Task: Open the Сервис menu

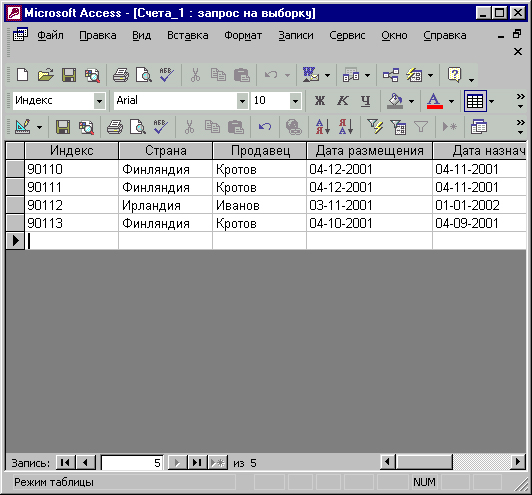Action: click(347, 35)
